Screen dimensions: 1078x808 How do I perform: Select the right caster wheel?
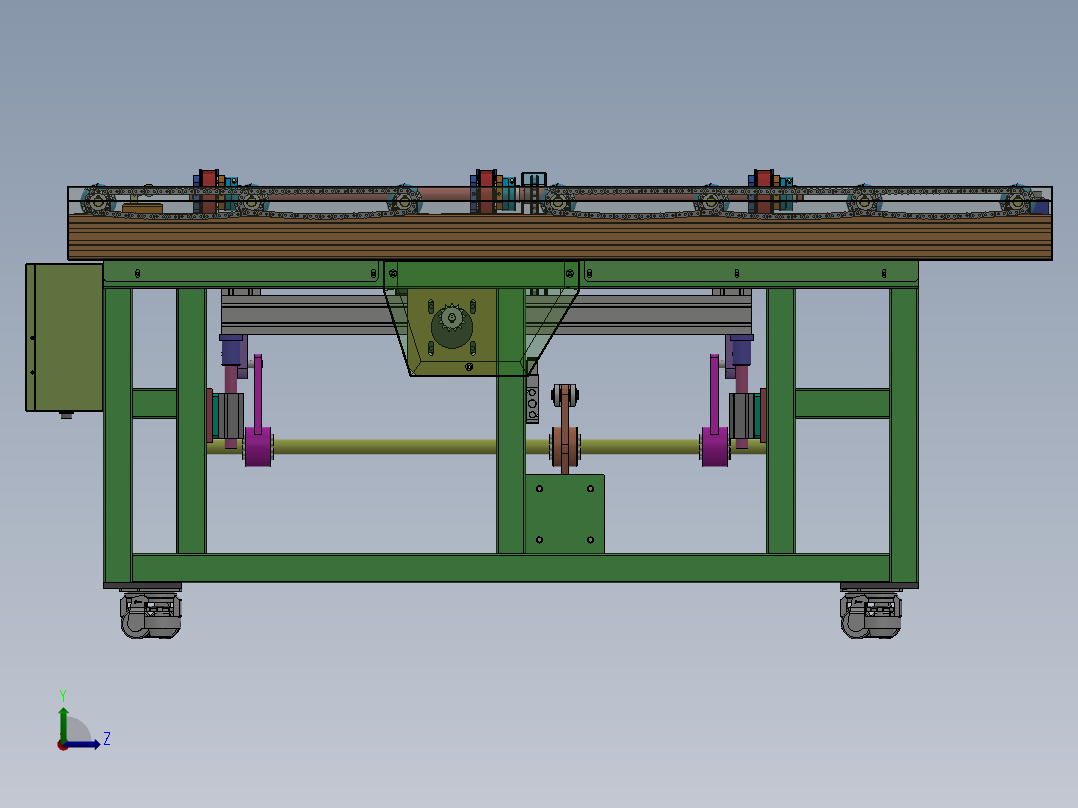(x=870, y=616)
